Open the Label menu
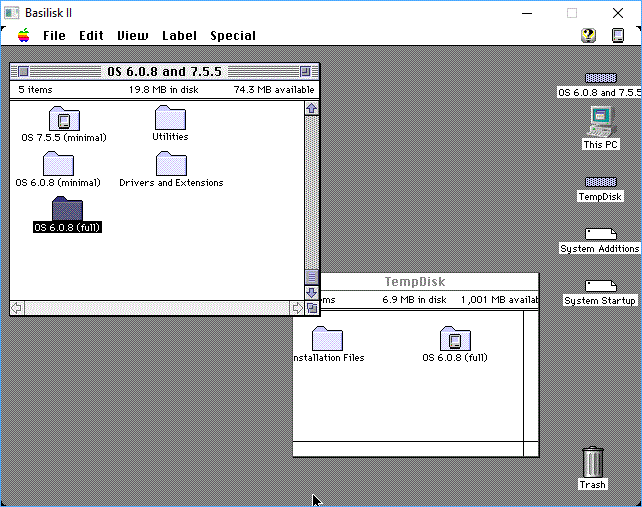Image resolution: width=642 pixels, height=507 pixels. [179, 36]
